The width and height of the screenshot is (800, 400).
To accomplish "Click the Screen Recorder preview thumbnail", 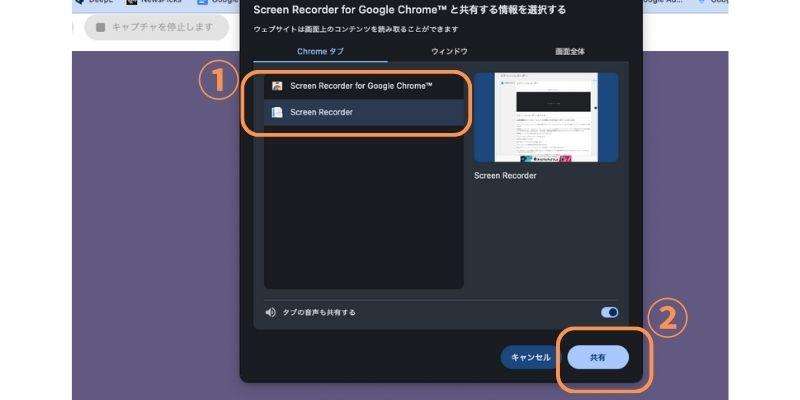I will pos(546,118).
